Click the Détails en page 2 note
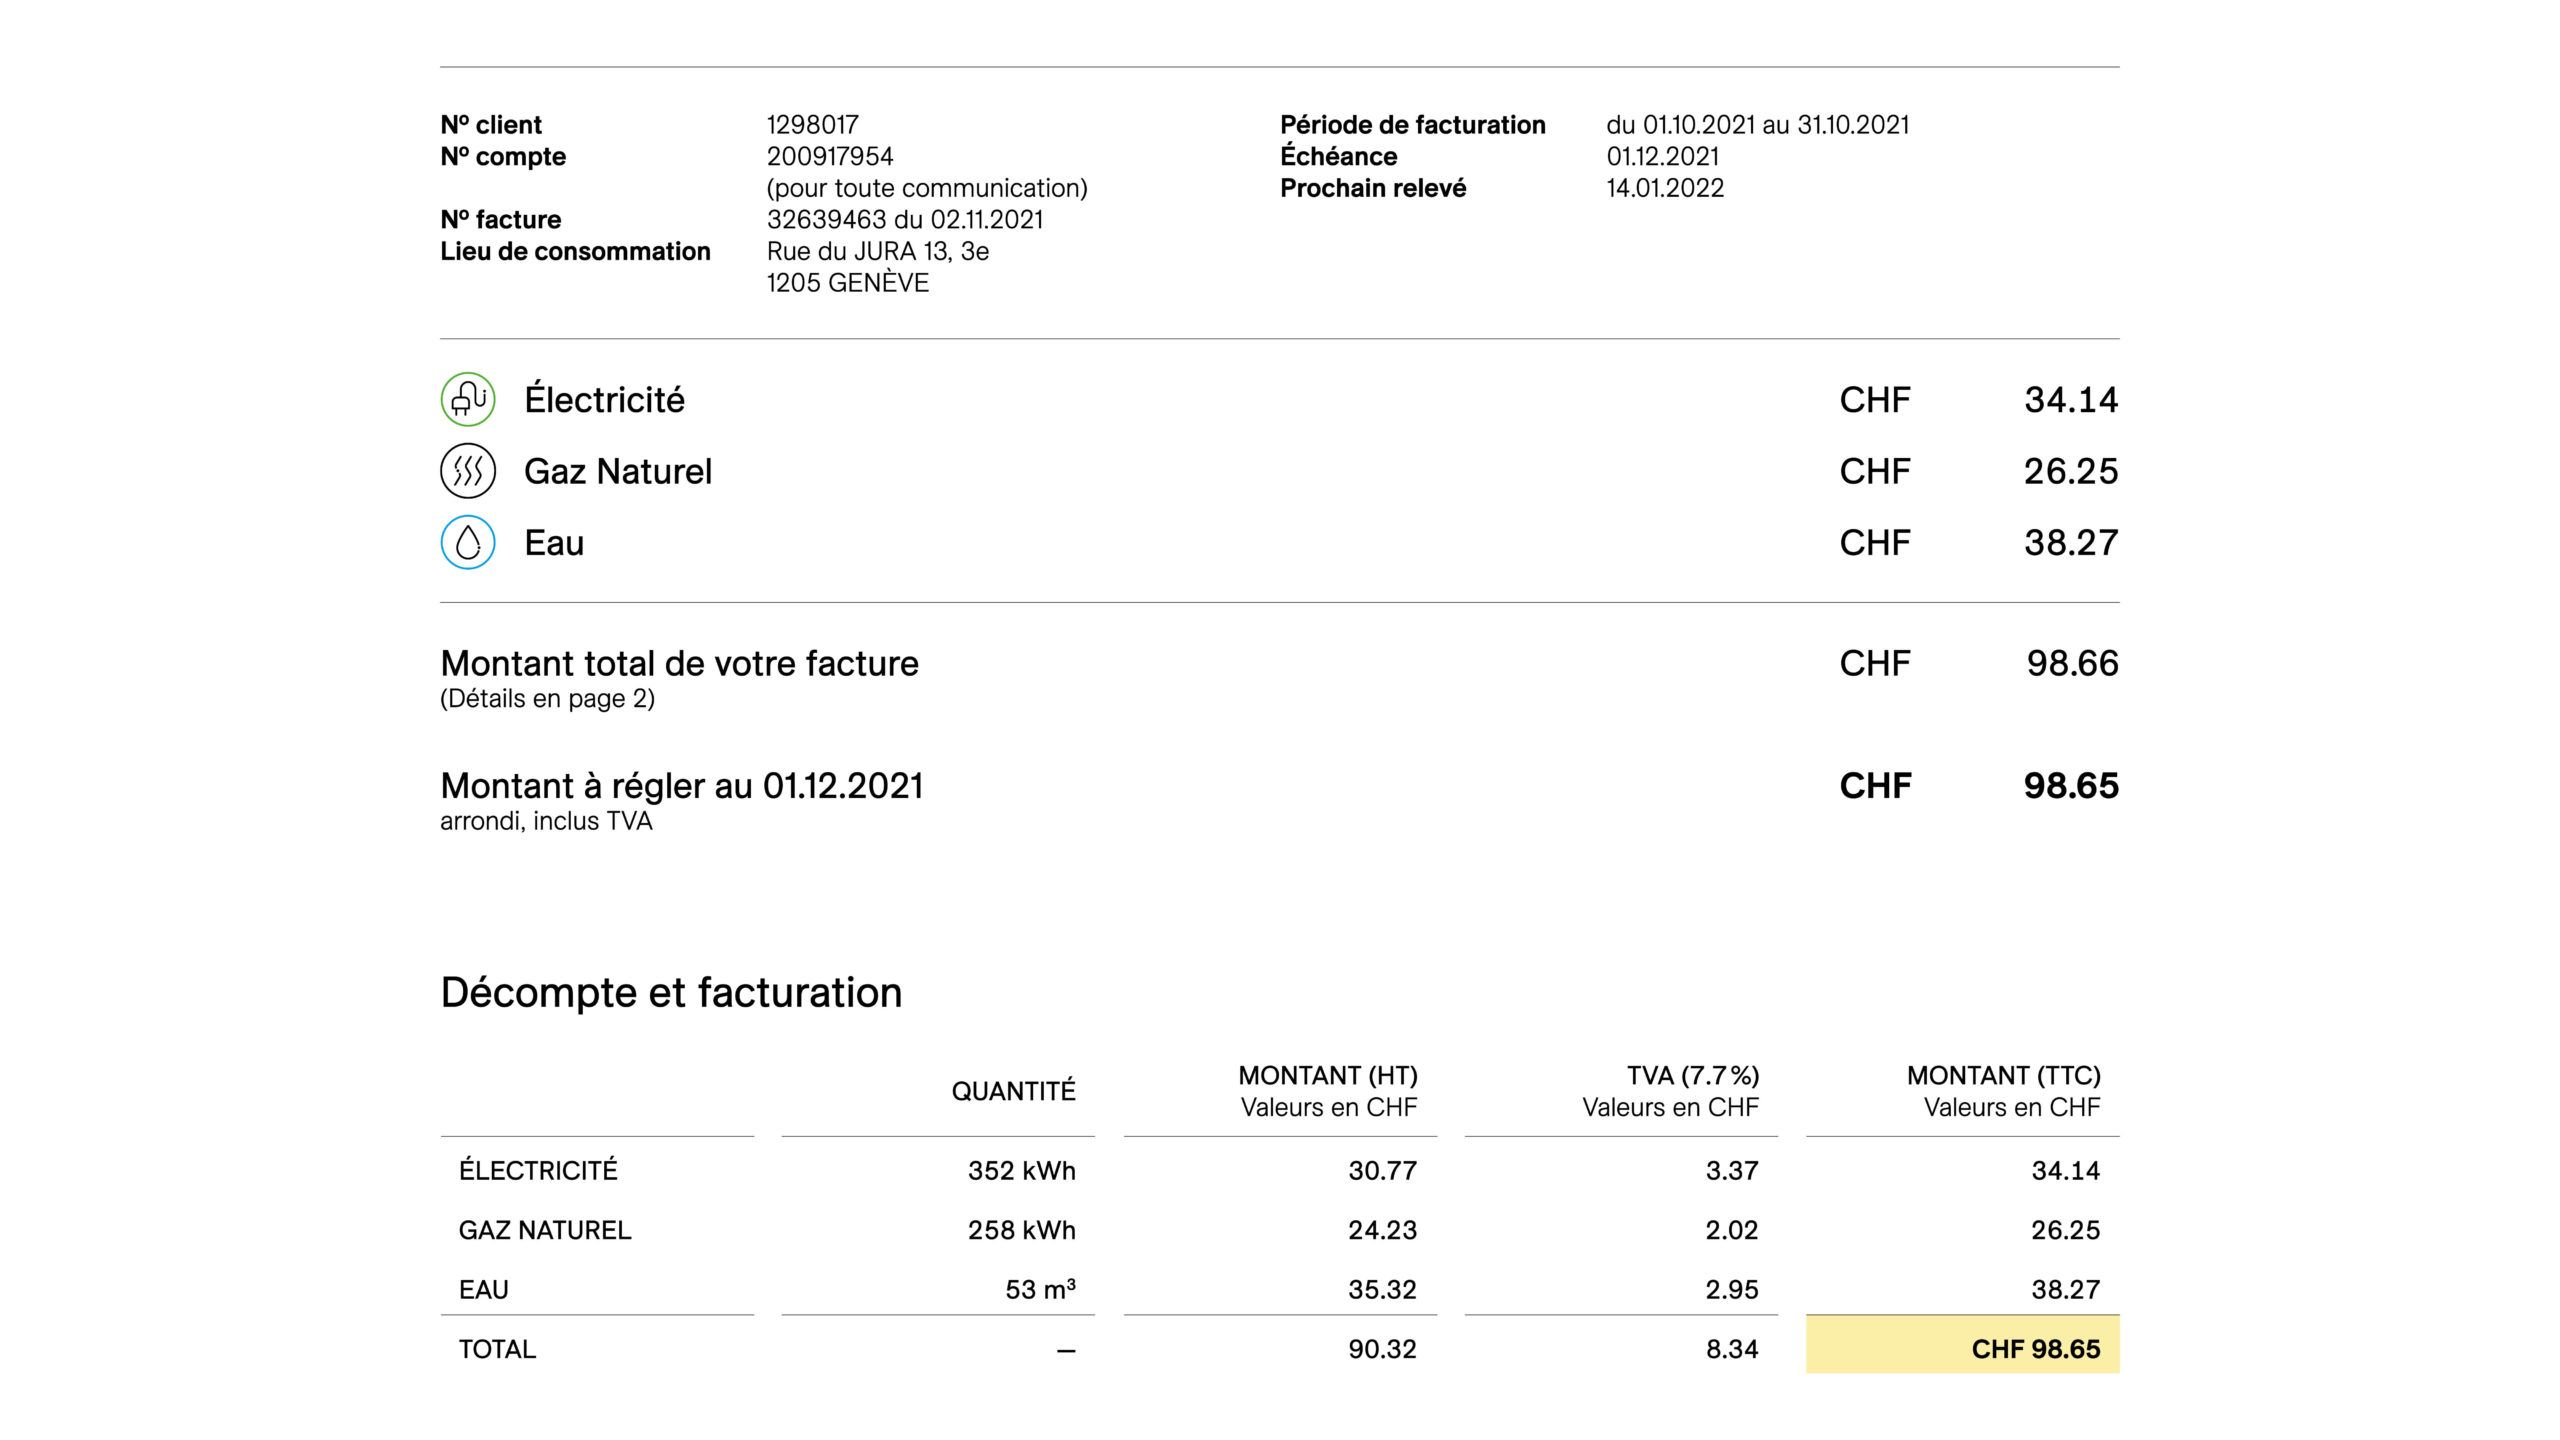This screenshot has width=2560, height=1440. pos(547,699)
